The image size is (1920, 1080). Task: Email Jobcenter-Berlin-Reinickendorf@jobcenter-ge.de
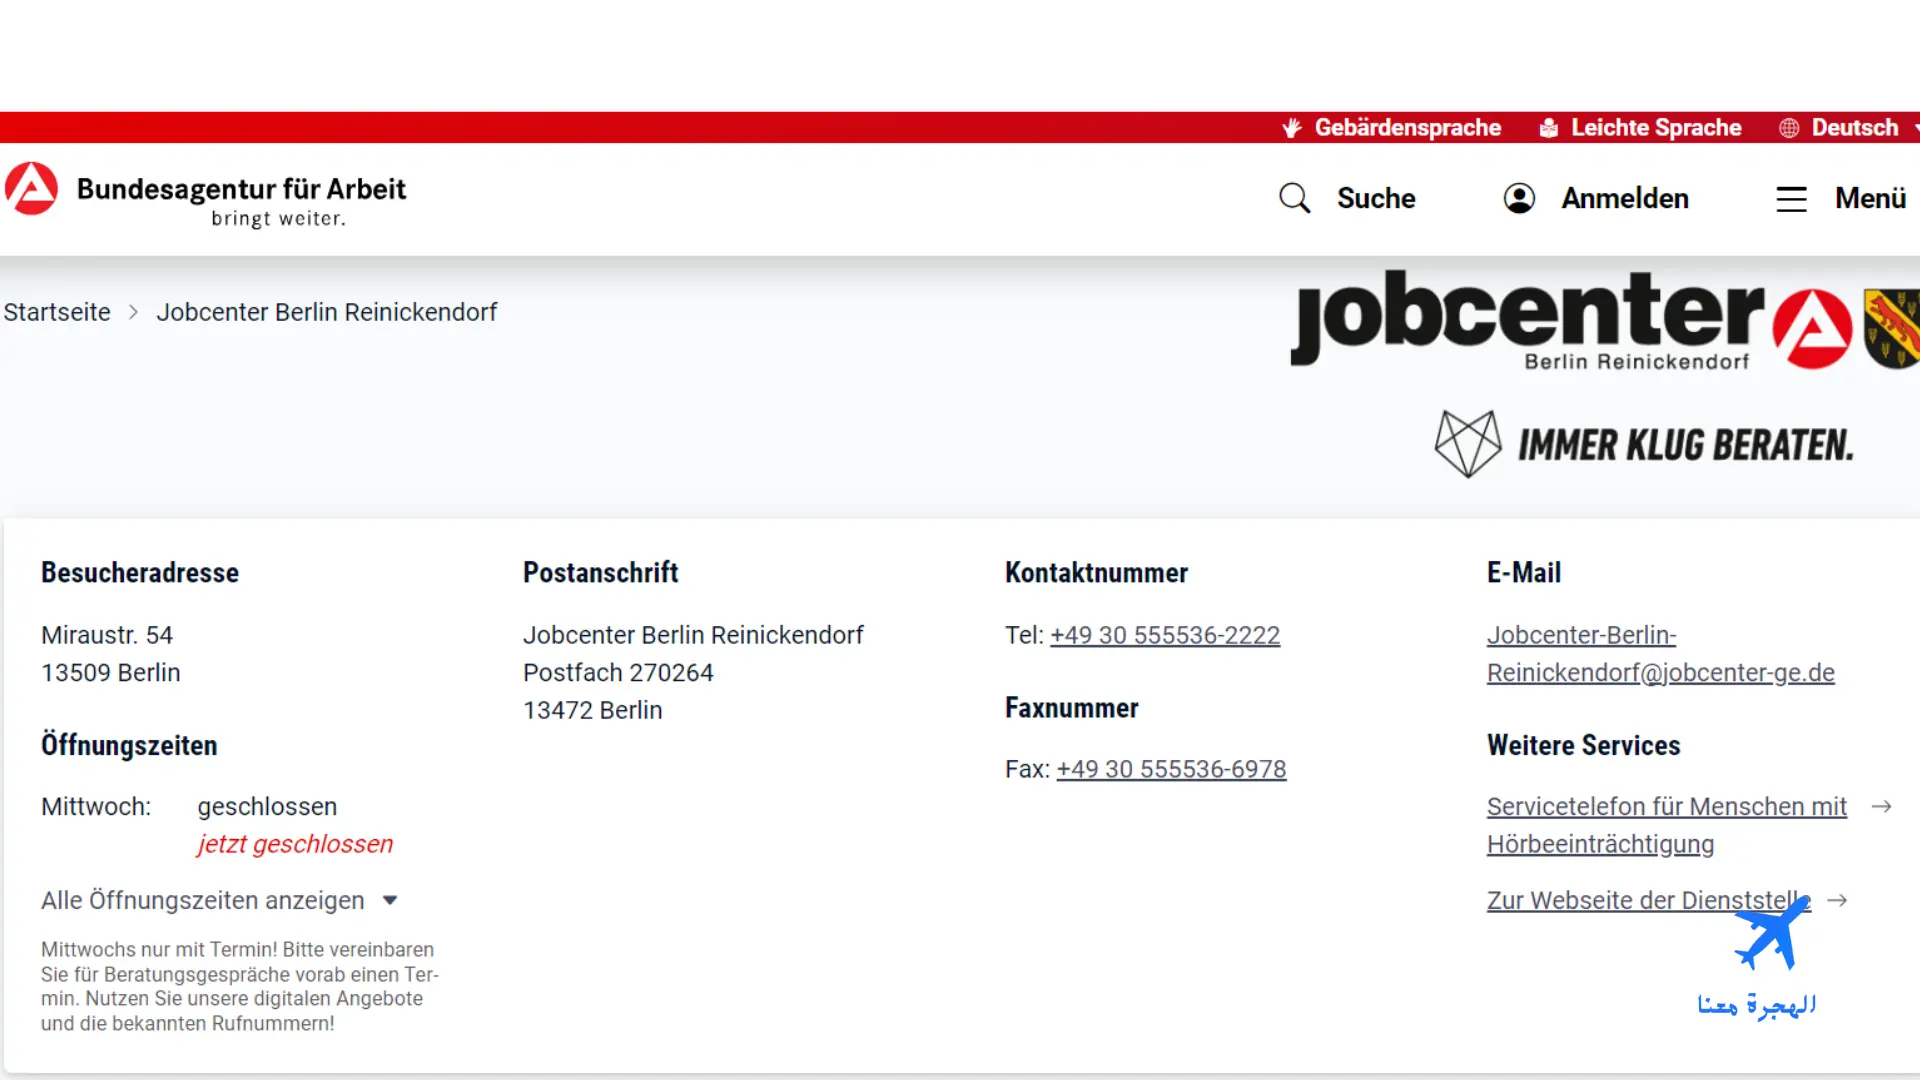(1660, 654)
